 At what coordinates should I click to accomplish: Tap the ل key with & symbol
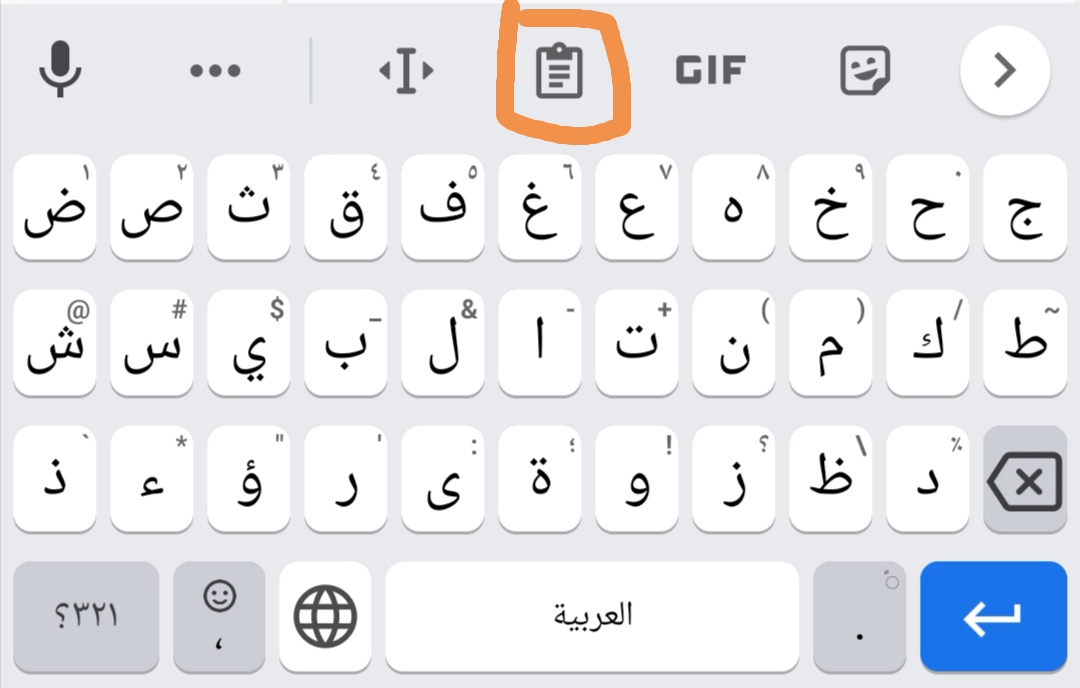click(443, 343)
